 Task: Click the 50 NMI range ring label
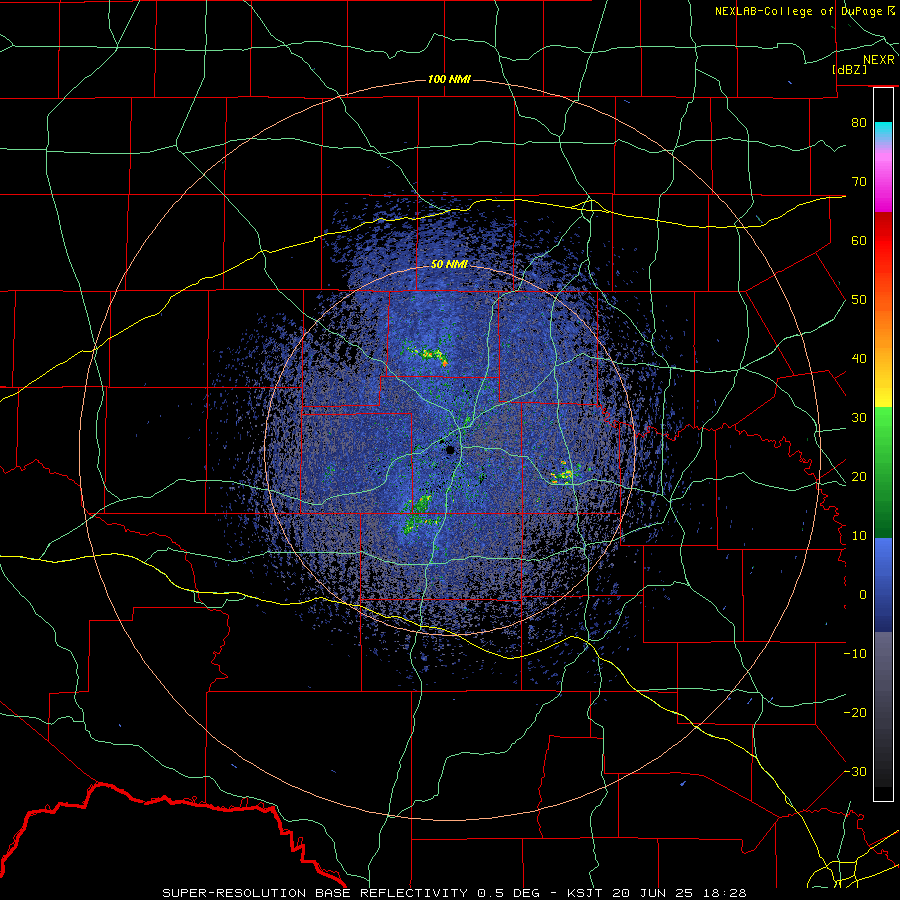coord(449,265)
